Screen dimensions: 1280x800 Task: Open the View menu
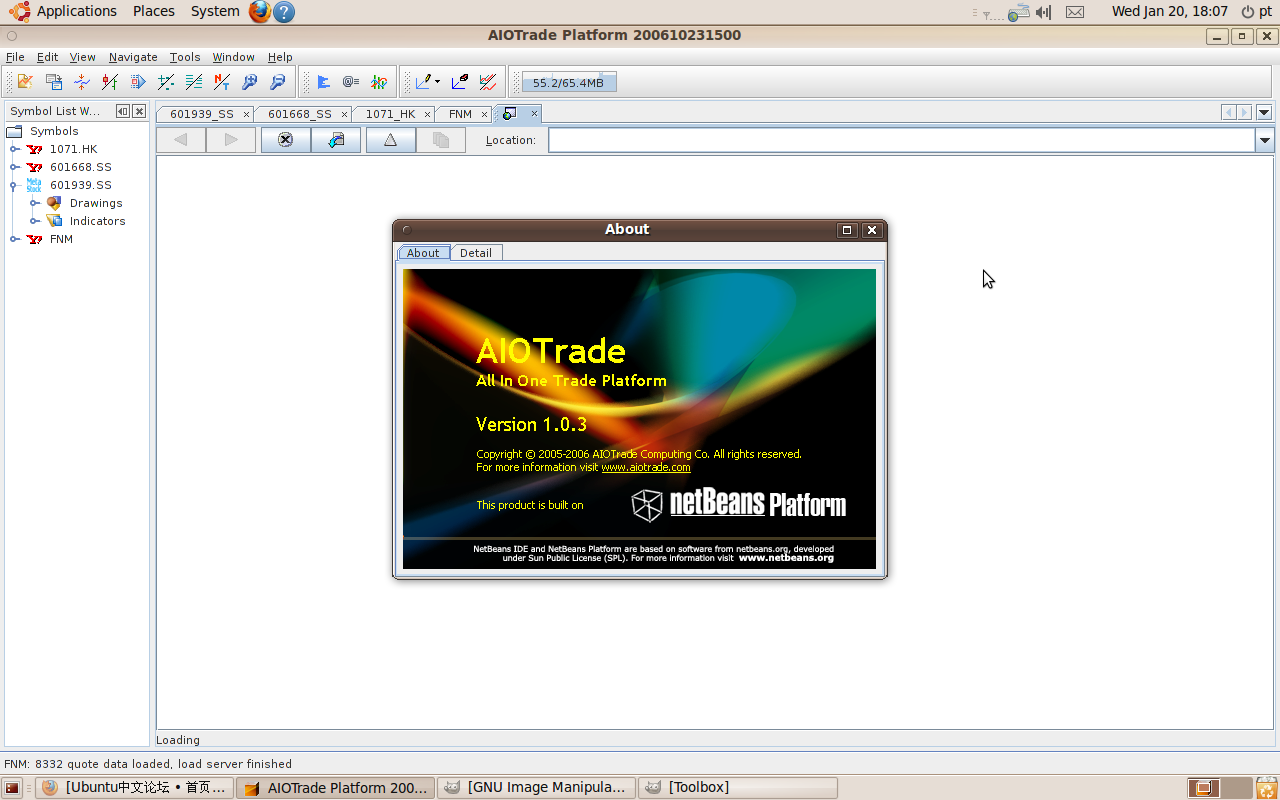83,57
